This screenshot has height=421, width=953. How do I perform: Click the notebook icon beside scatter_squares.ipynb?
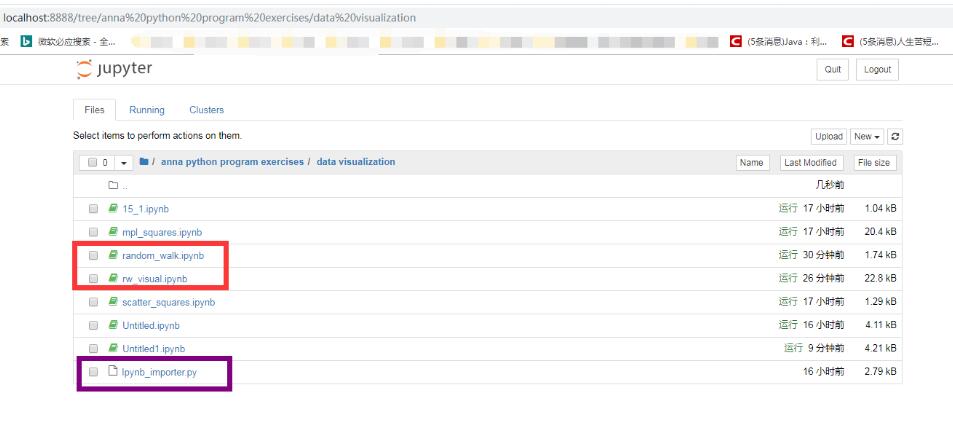(x=112, y=301)
